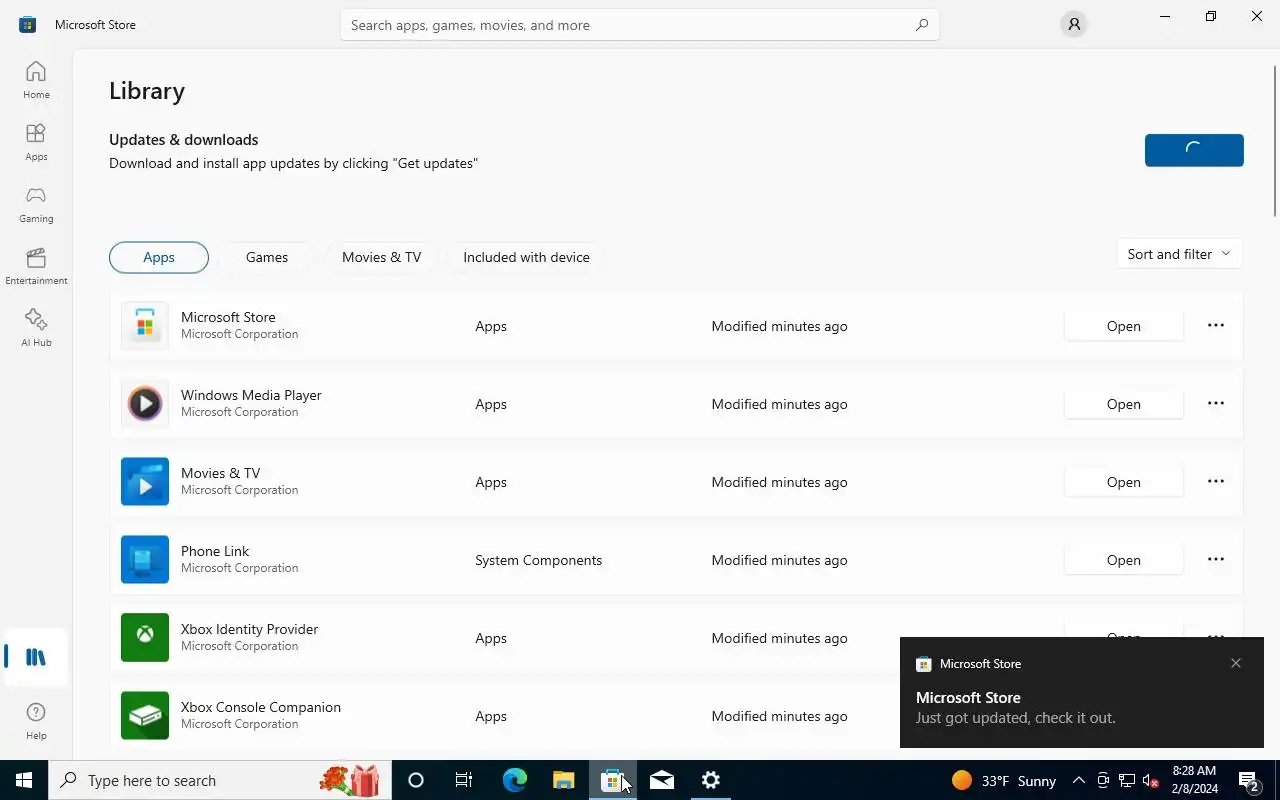1280x800 pixels.
Task: Open Help in the sidebar
Action: coord(36,720)
